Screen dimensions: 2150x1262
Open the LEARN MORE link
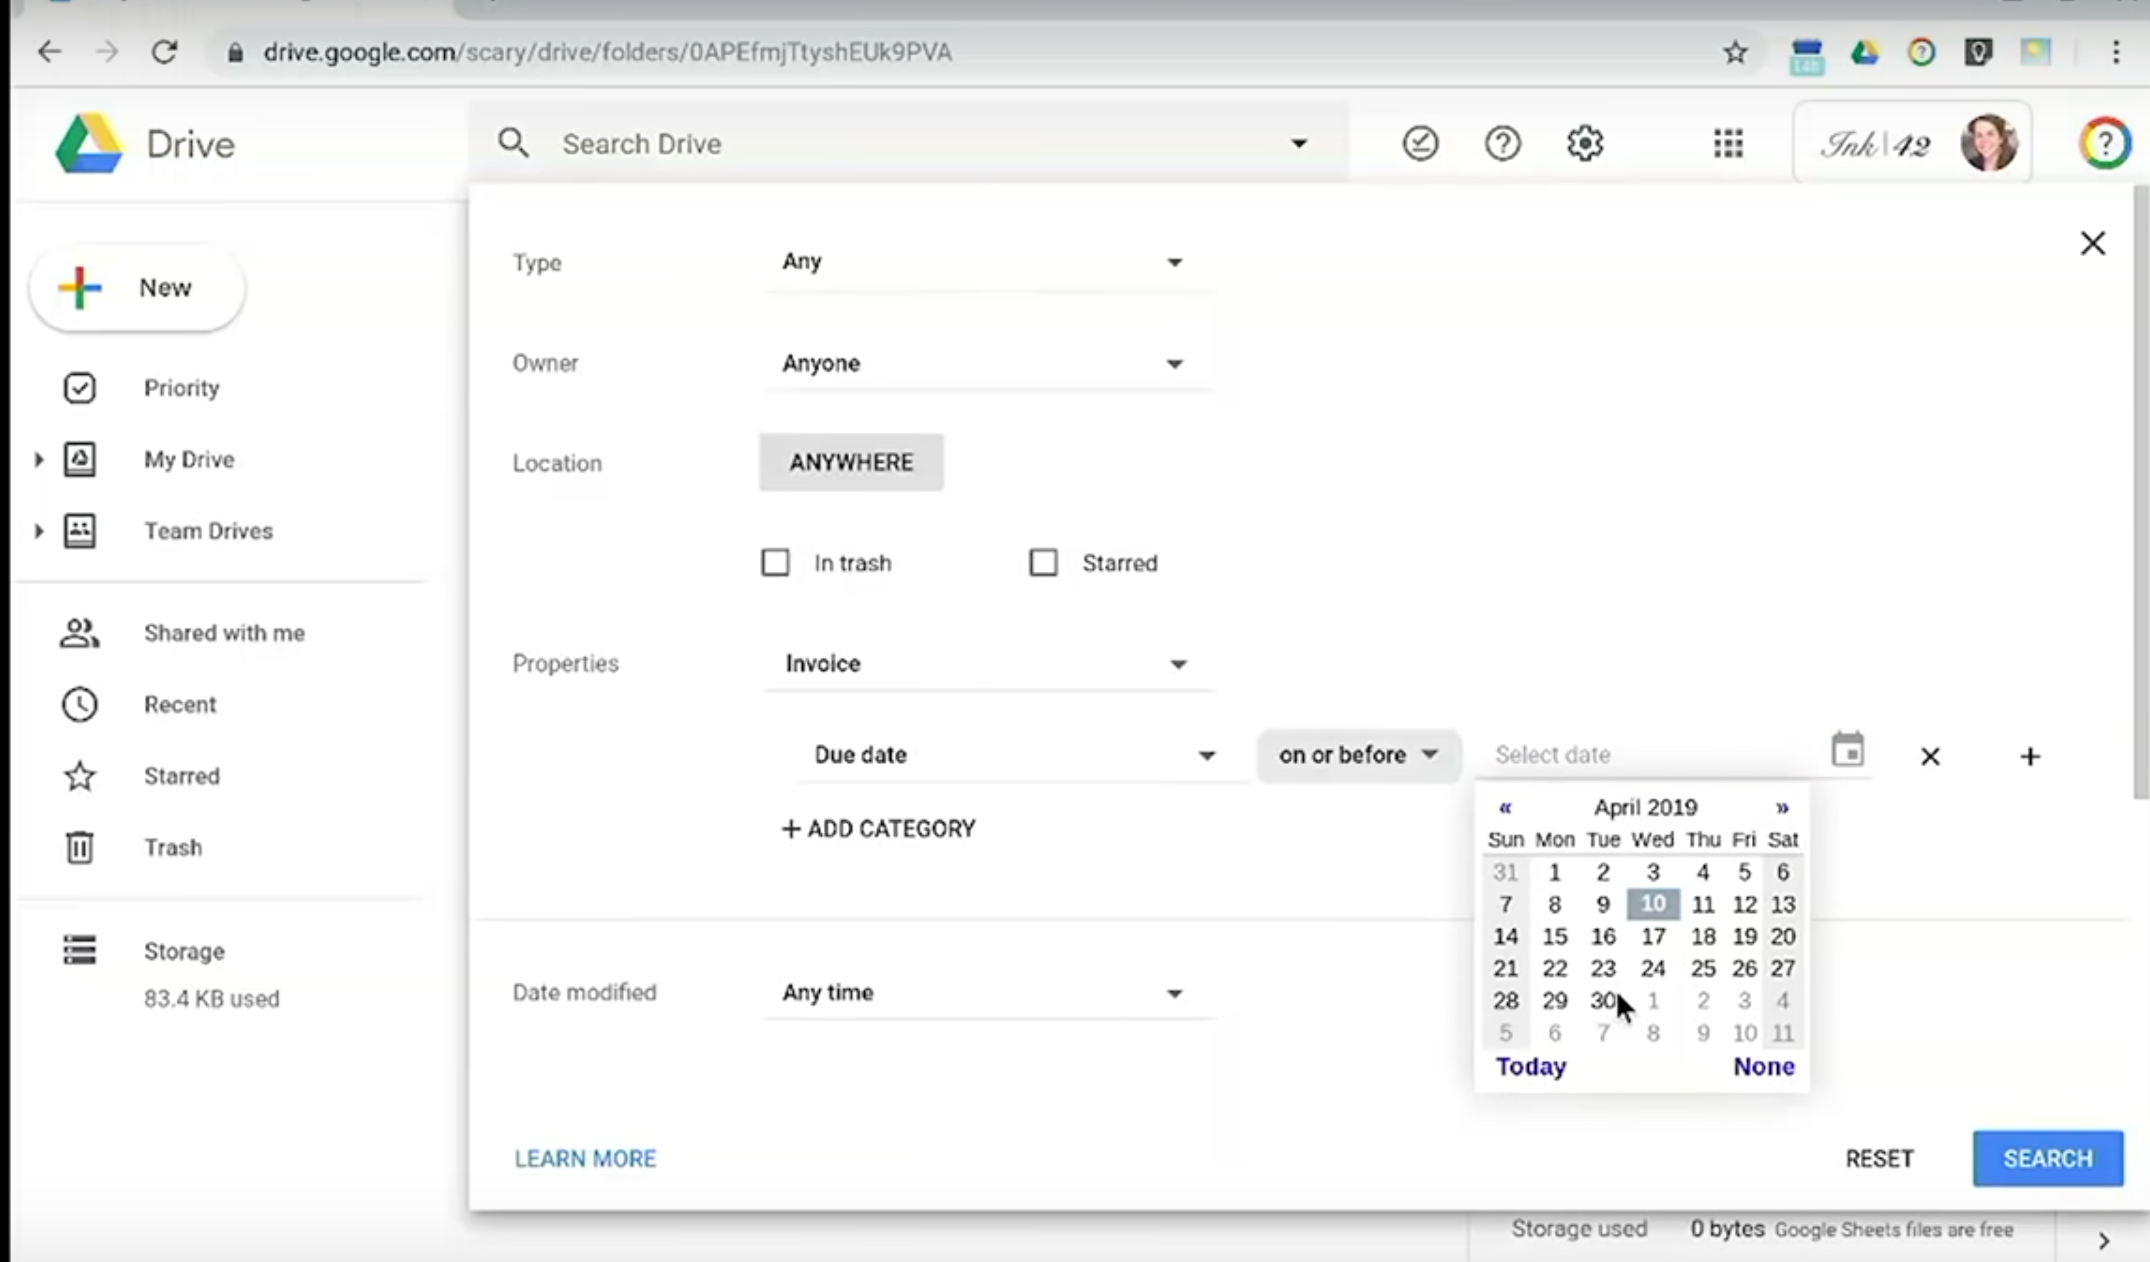(585, 1158)
